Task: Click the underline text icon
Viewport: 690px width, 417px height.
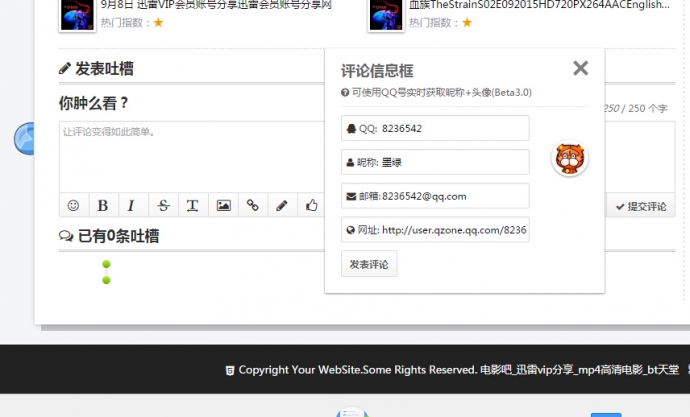Action: (x=192, y=205)
